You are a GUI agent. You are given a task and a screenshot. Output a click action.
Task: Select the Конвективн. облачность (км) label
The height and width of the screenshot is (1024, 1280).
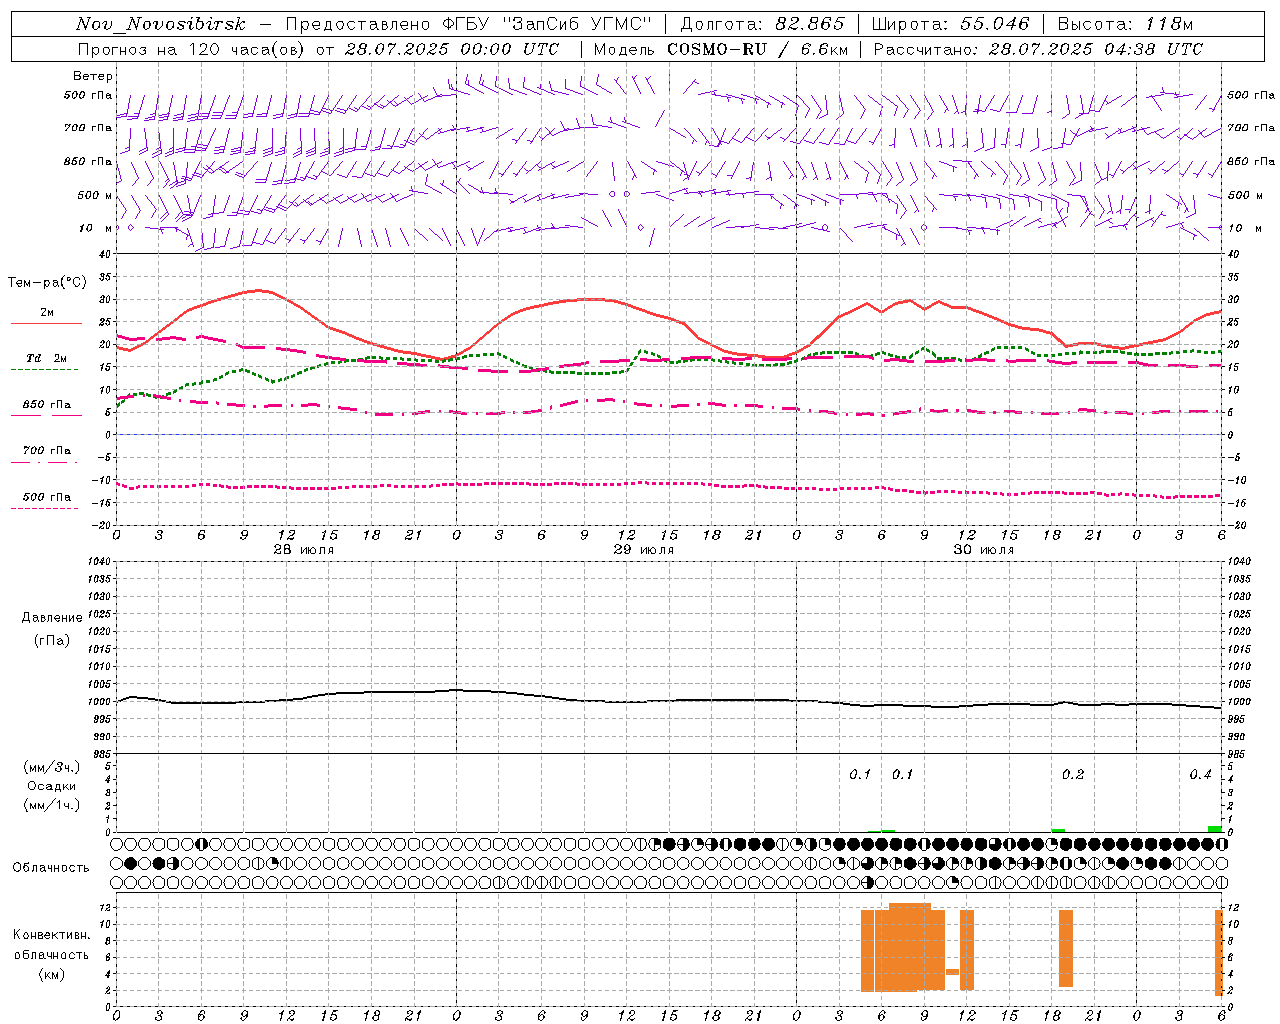[x=51, y=954]
